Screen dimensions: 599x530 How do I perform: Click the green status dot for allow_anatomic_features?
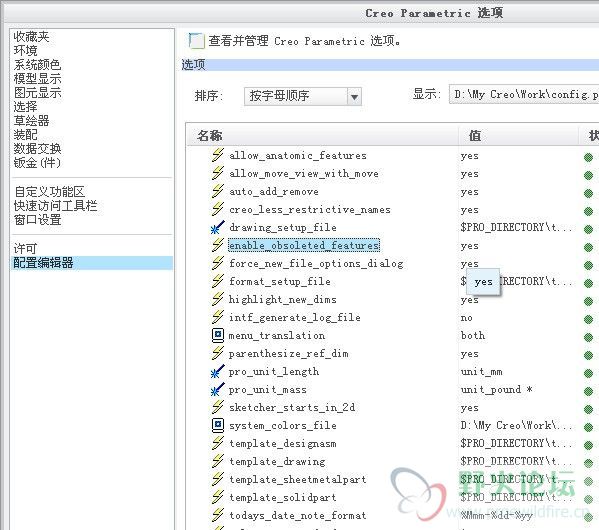click(x=588, y=157)
